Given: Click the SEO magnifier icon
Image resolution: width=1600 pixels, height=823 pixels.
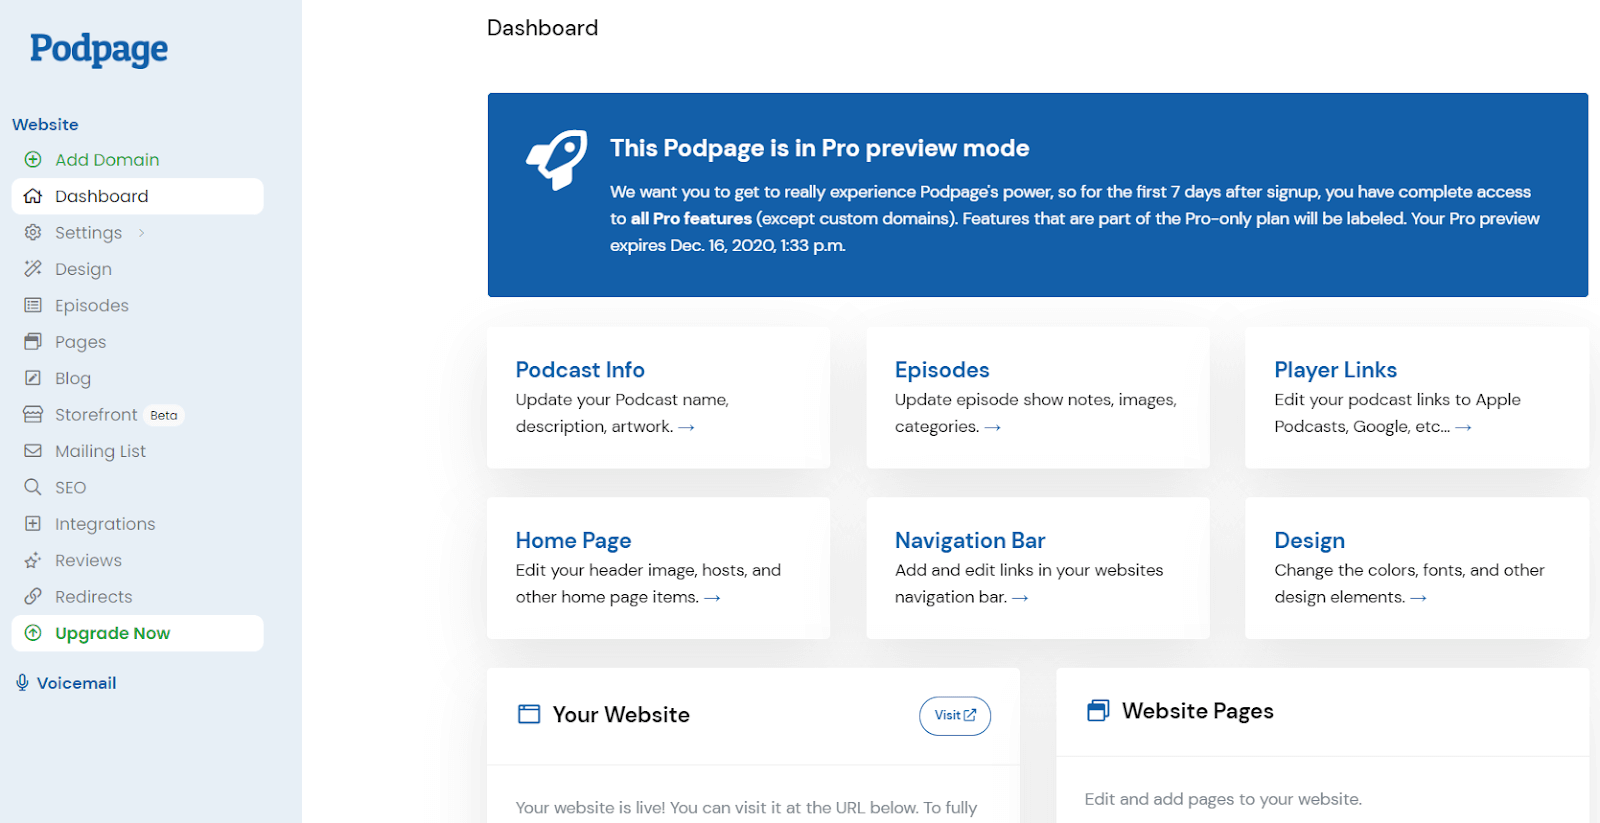Looking at the screenshot, I should 33,487.
